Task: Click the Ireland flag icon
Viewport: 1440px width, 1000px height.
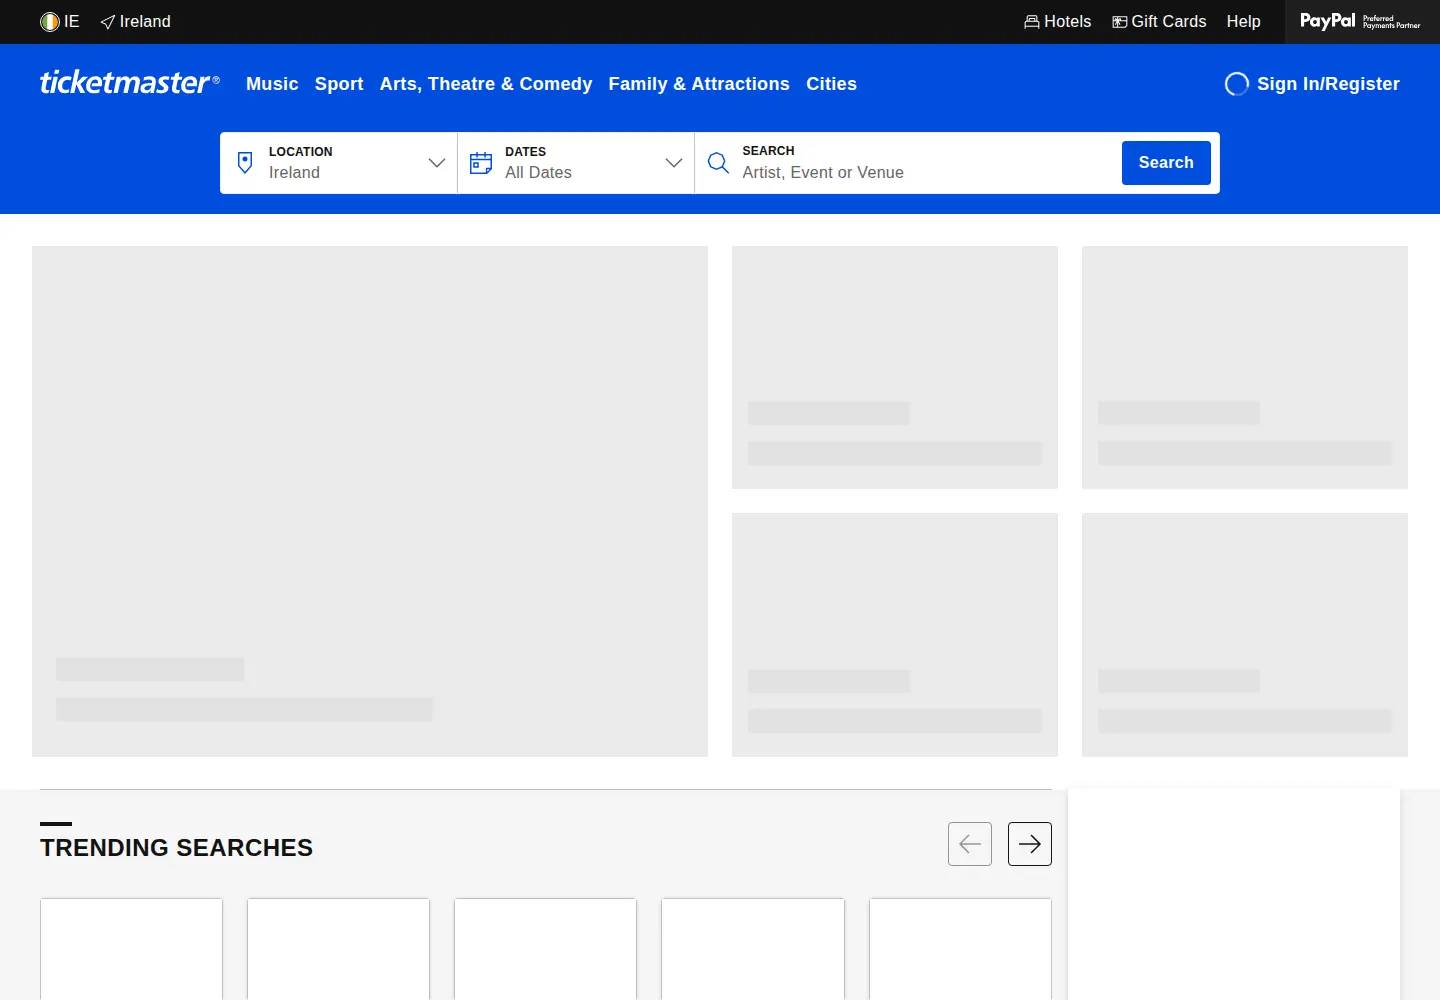Action: coord(50,22)
